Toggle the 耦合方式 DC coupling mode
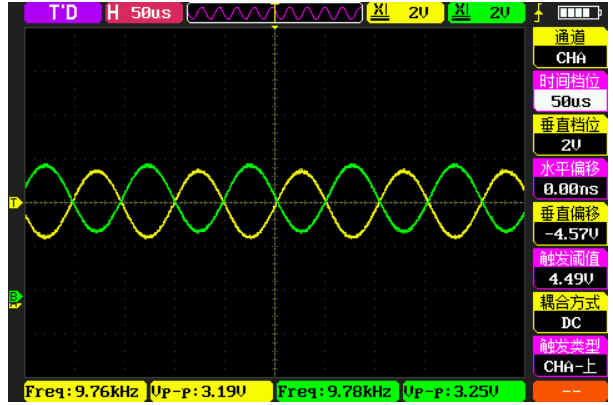 570,313
